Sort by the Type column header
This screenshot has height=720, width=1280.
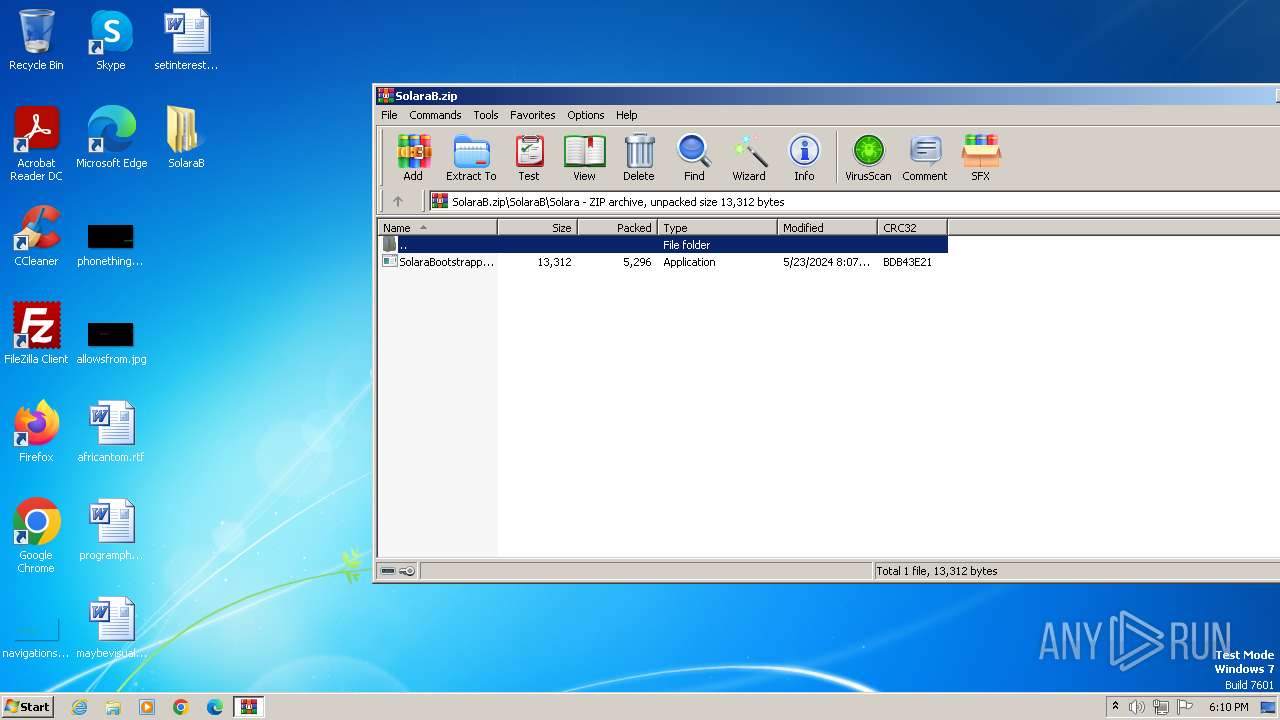point(718,228)
